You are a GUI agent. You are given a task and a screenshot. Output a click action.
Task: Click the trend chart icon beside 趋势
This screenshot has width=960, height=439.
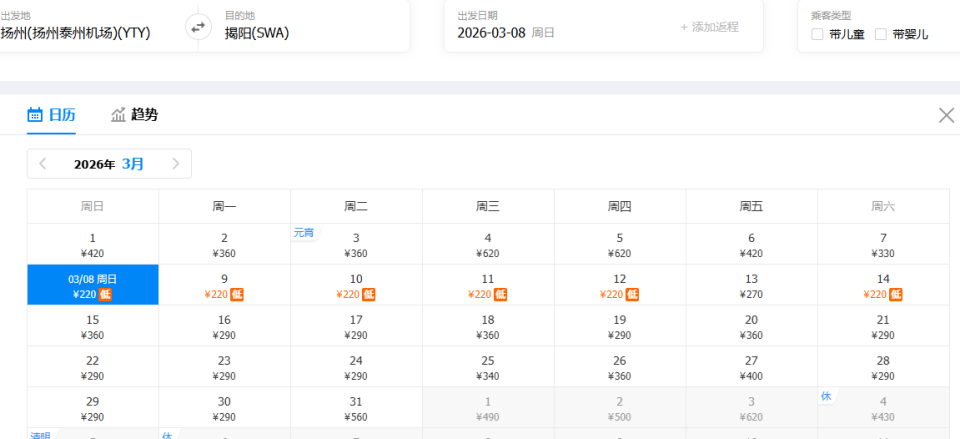[119, 114]
